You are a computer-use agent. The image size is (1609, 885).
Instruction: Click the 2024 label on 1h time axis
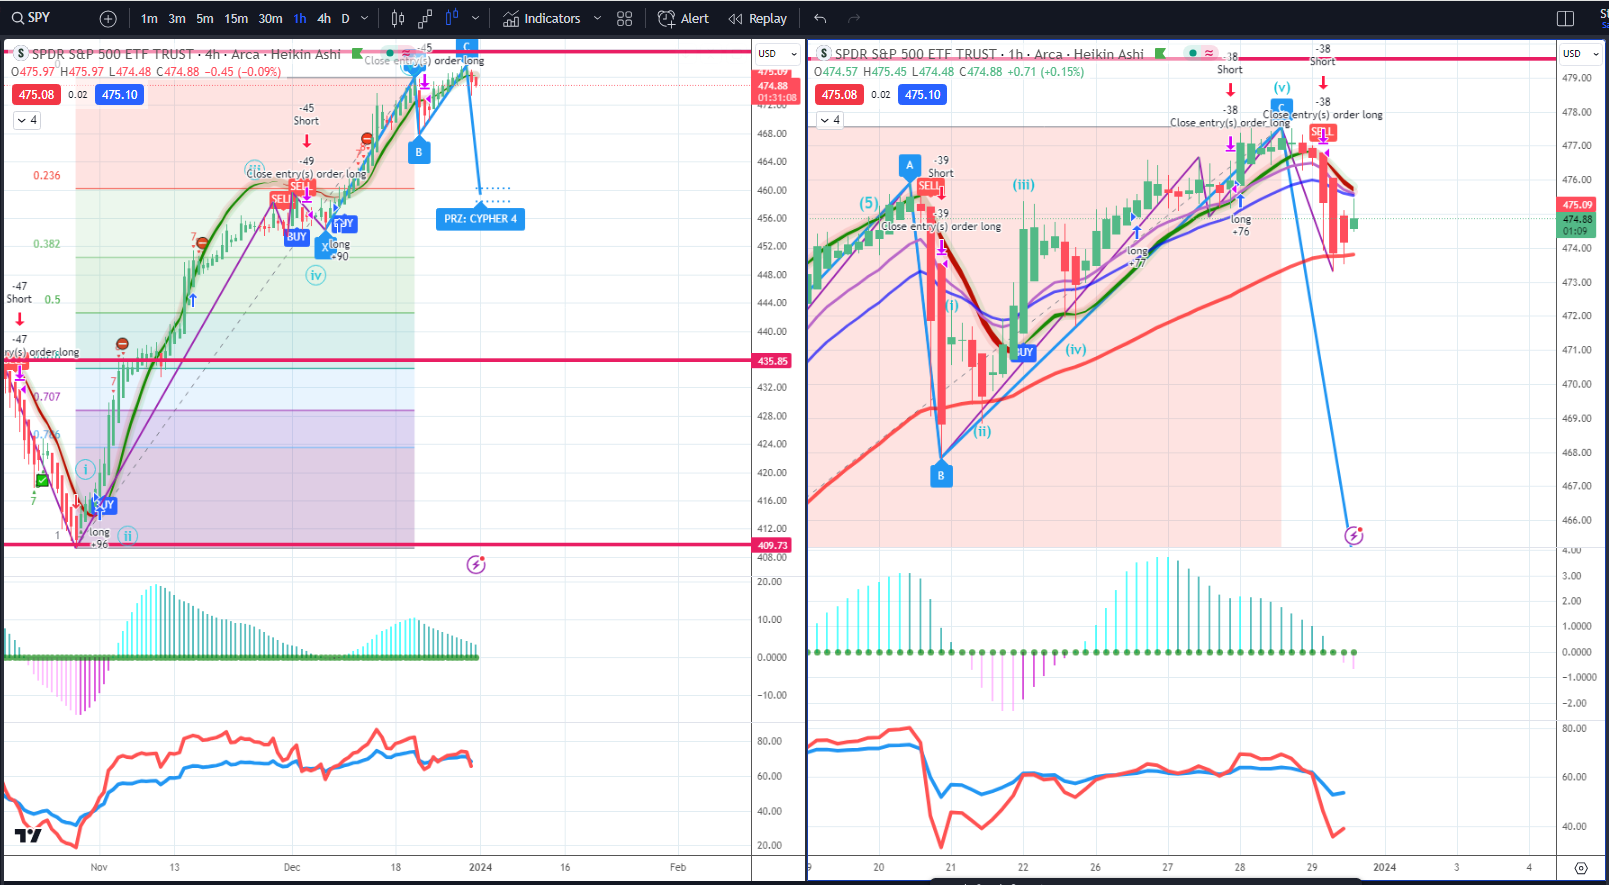click(x=1385, y=867)
